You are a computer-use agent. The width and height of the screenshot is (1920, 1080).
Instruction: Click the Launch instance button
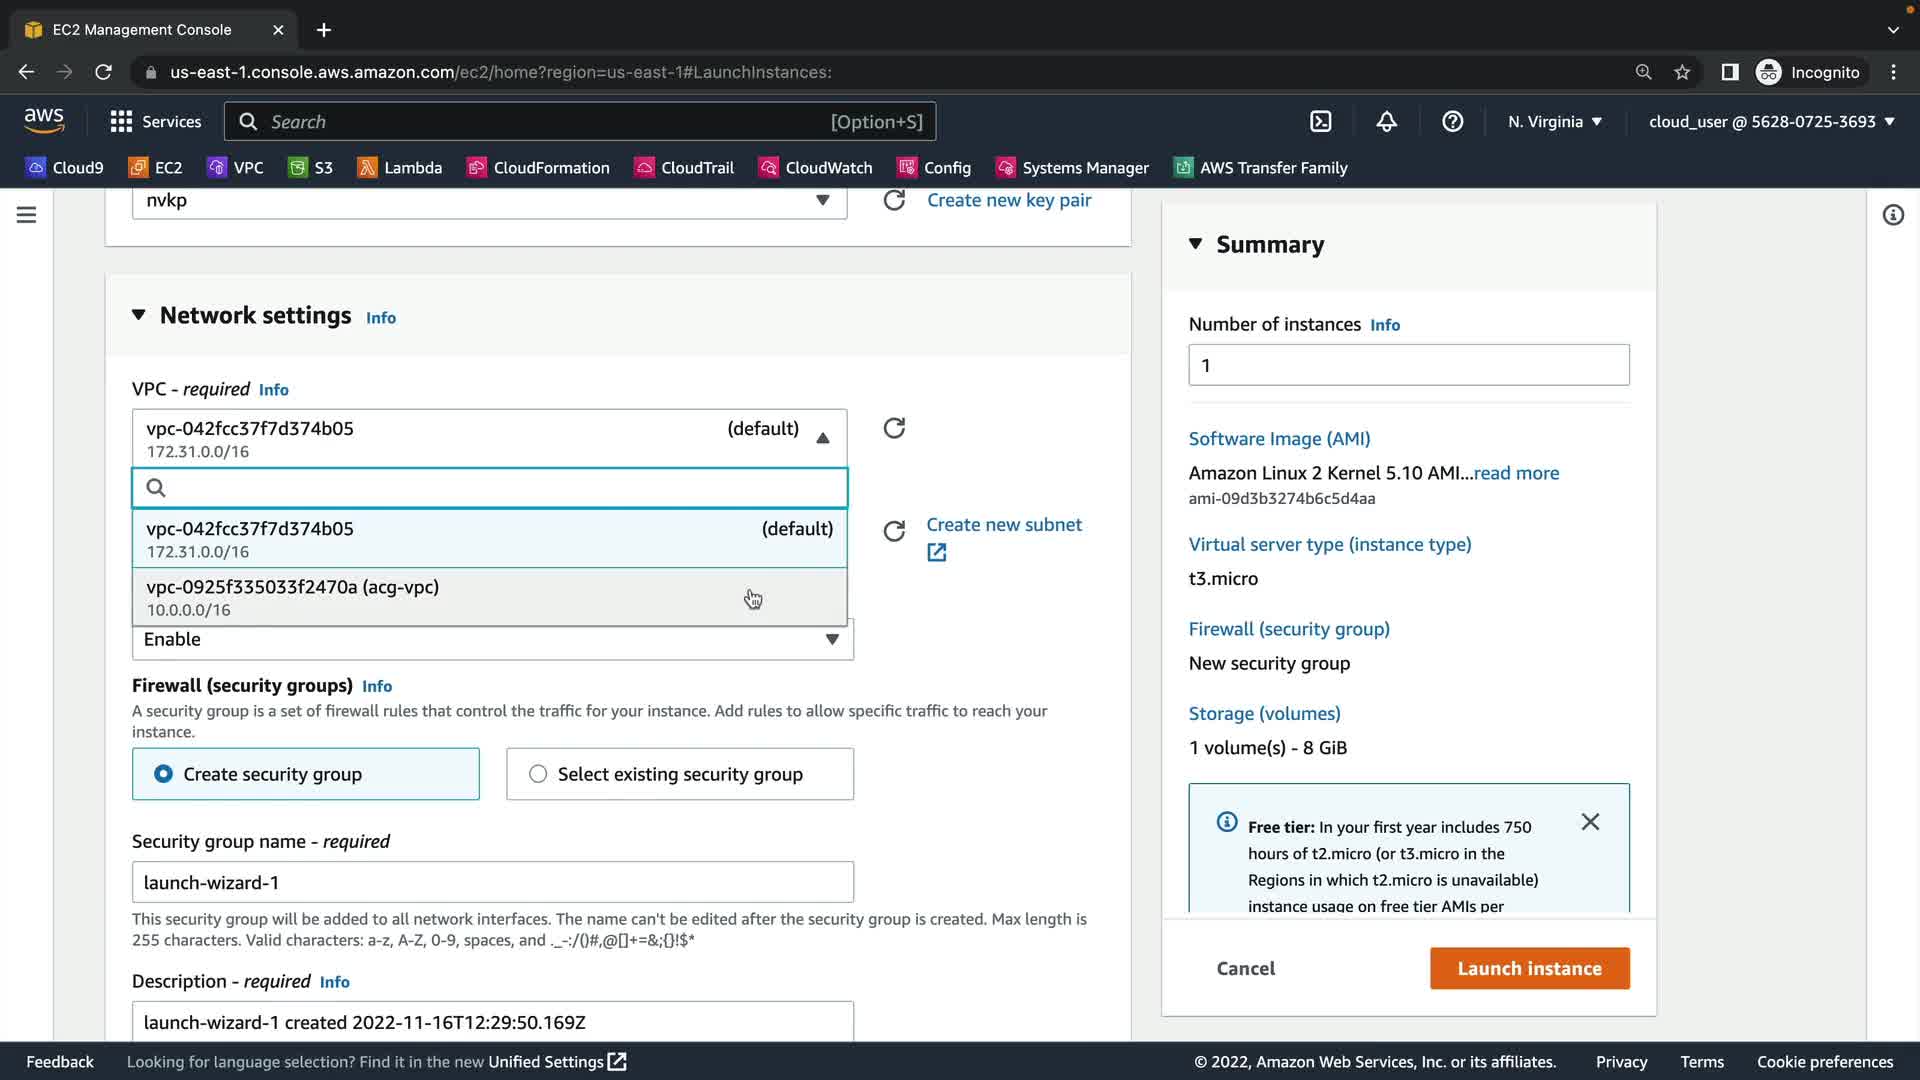click(x=1529, y=968)
